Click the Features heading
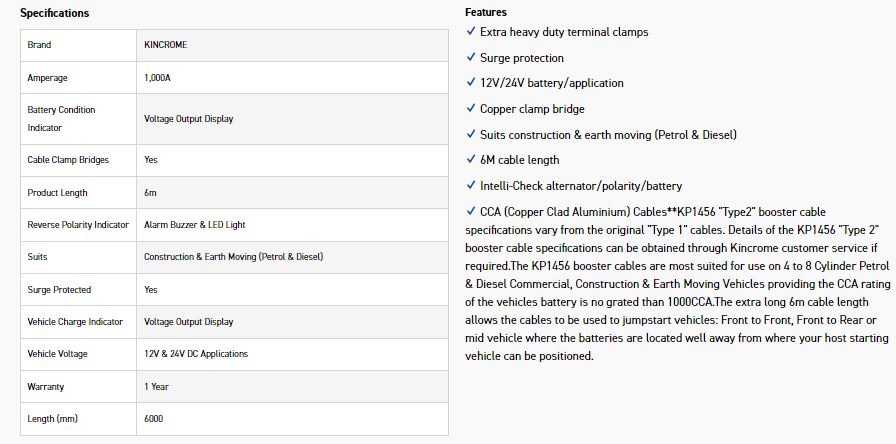Screen dimensions: 896x444 coord(486,12)
